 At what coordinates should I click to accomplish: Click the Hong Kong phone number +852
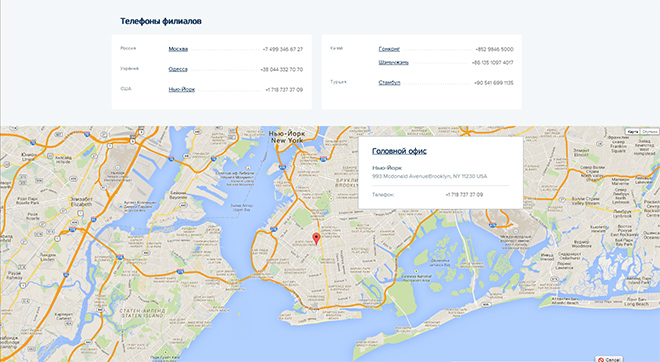[495, 49]
